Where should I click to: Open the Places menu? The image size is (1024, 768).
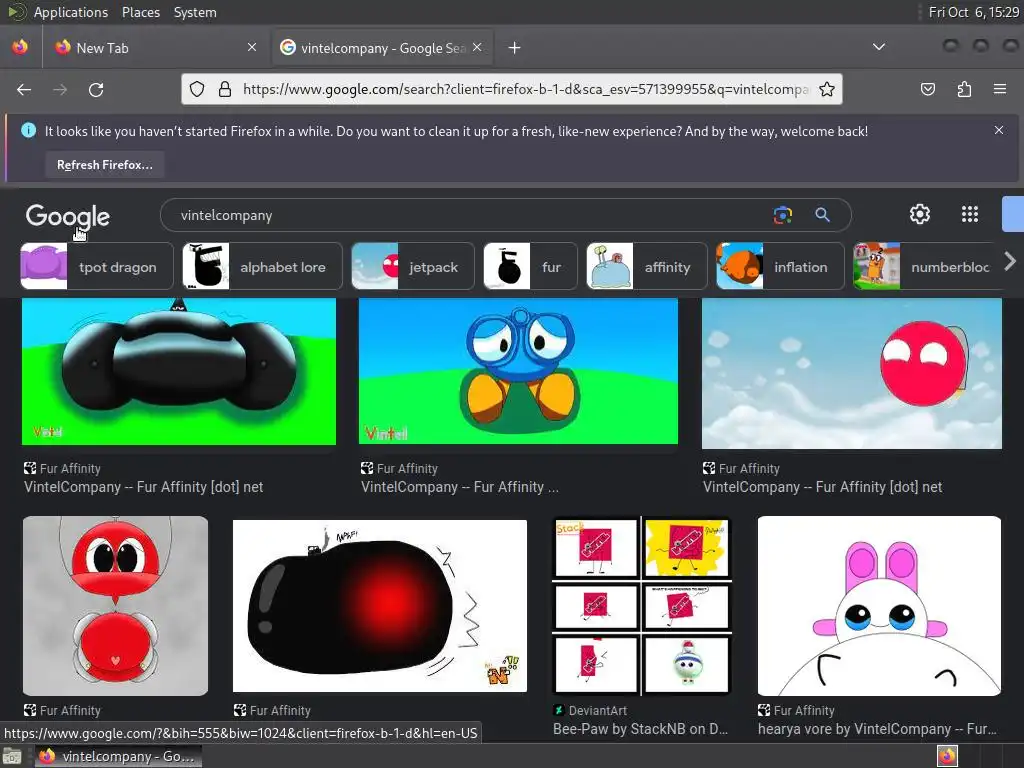click(140, 12)
